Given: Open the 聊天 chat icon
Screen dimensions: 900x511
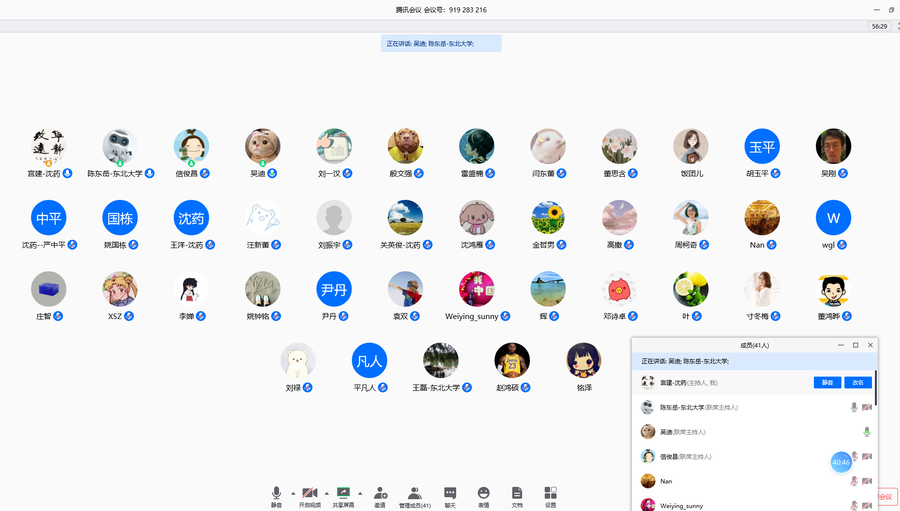Looking at the screenshot, I should pyautogui.click(x=450, y=493).
